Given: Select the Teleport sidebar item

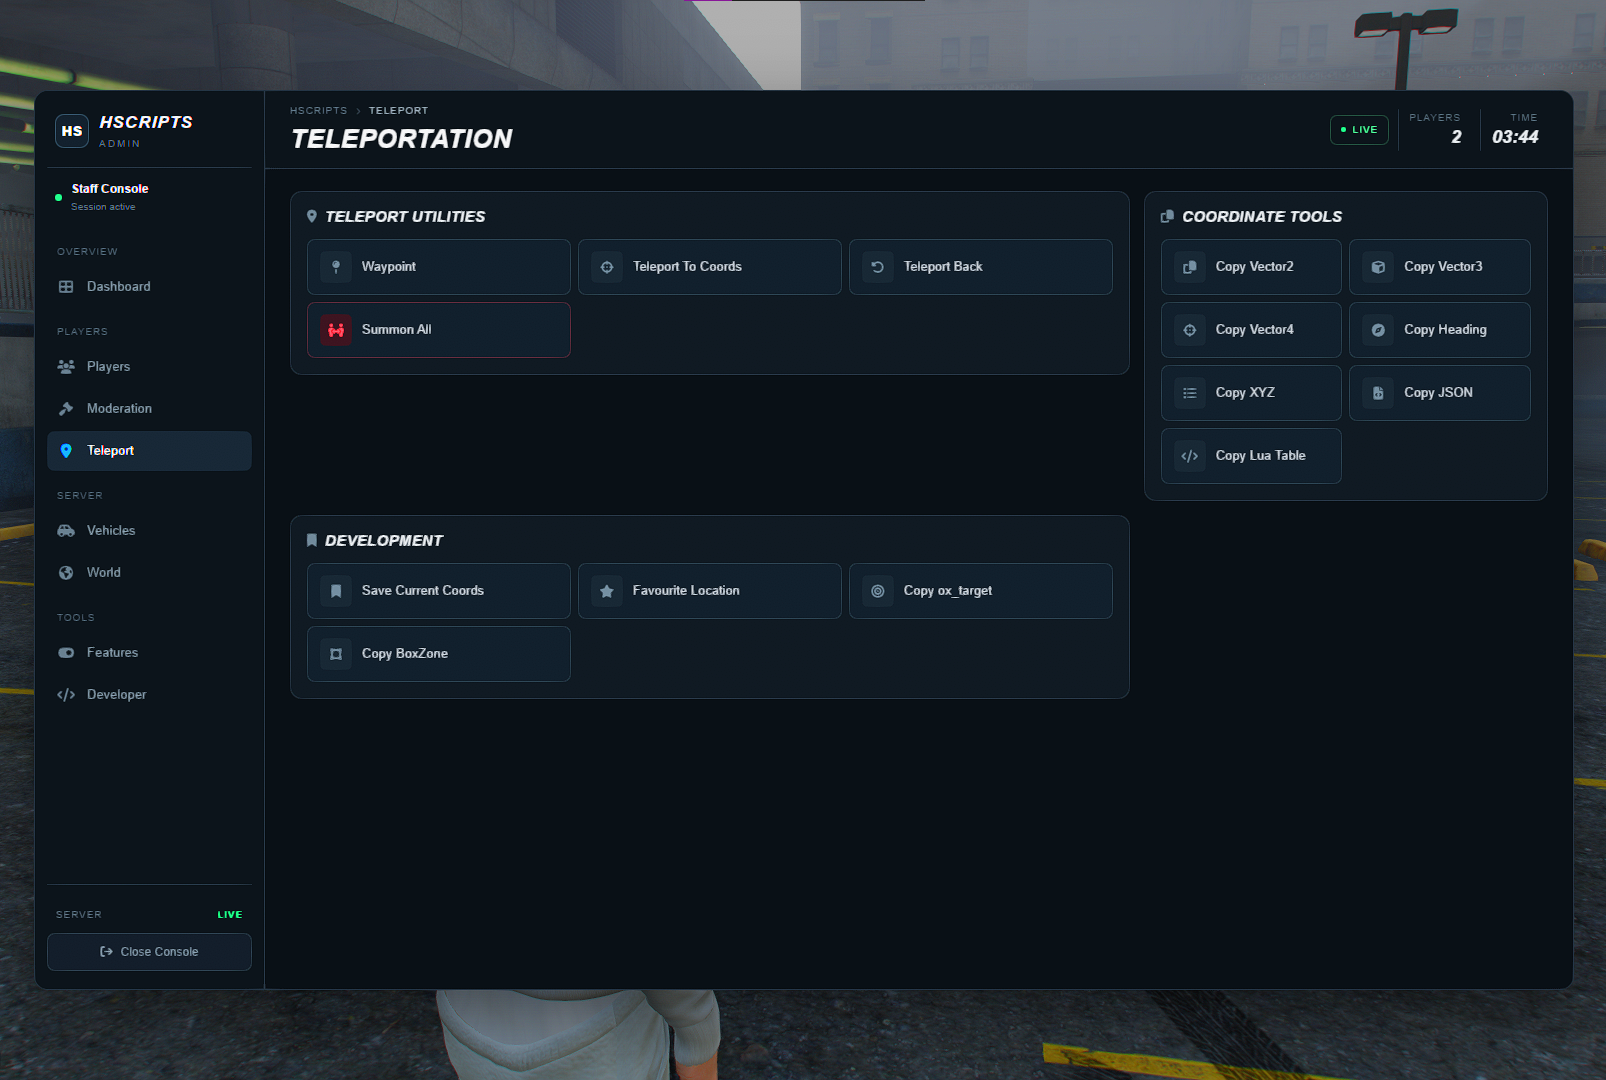Looking at the screenshot, I should click(149, 451).
